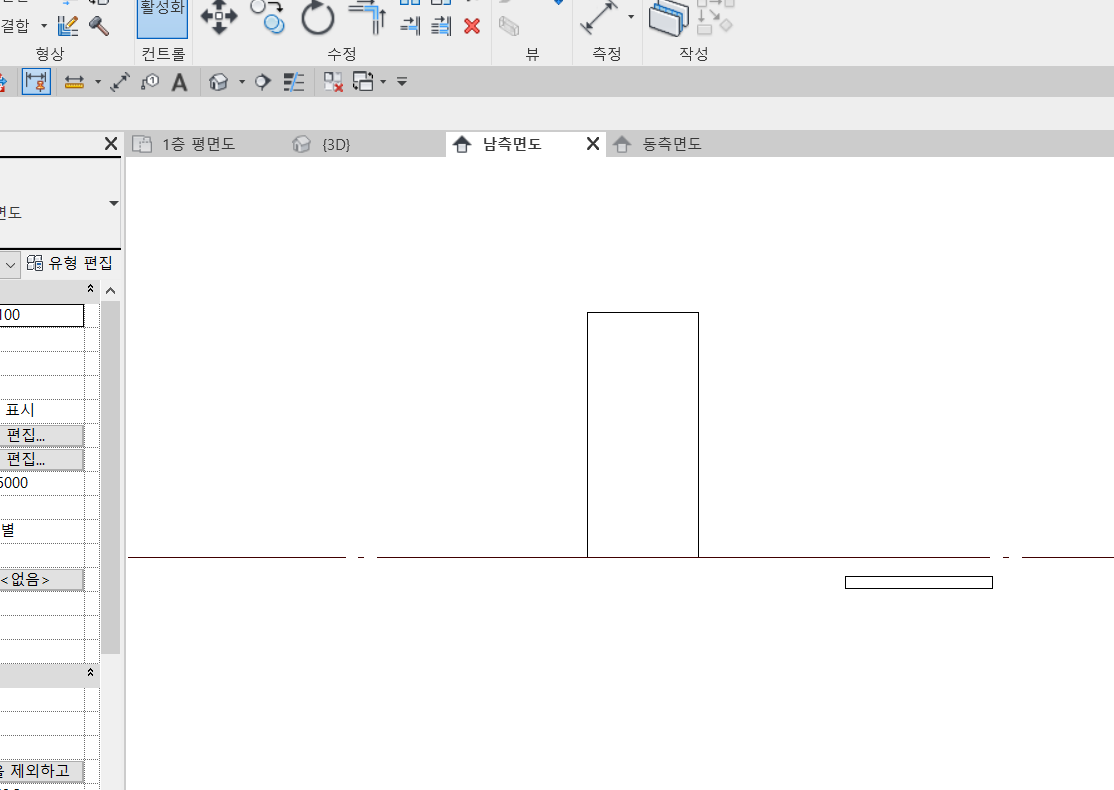1114x790 pixels.
Task: Select the Move tool in the ribbon
Action: [219, 16]
